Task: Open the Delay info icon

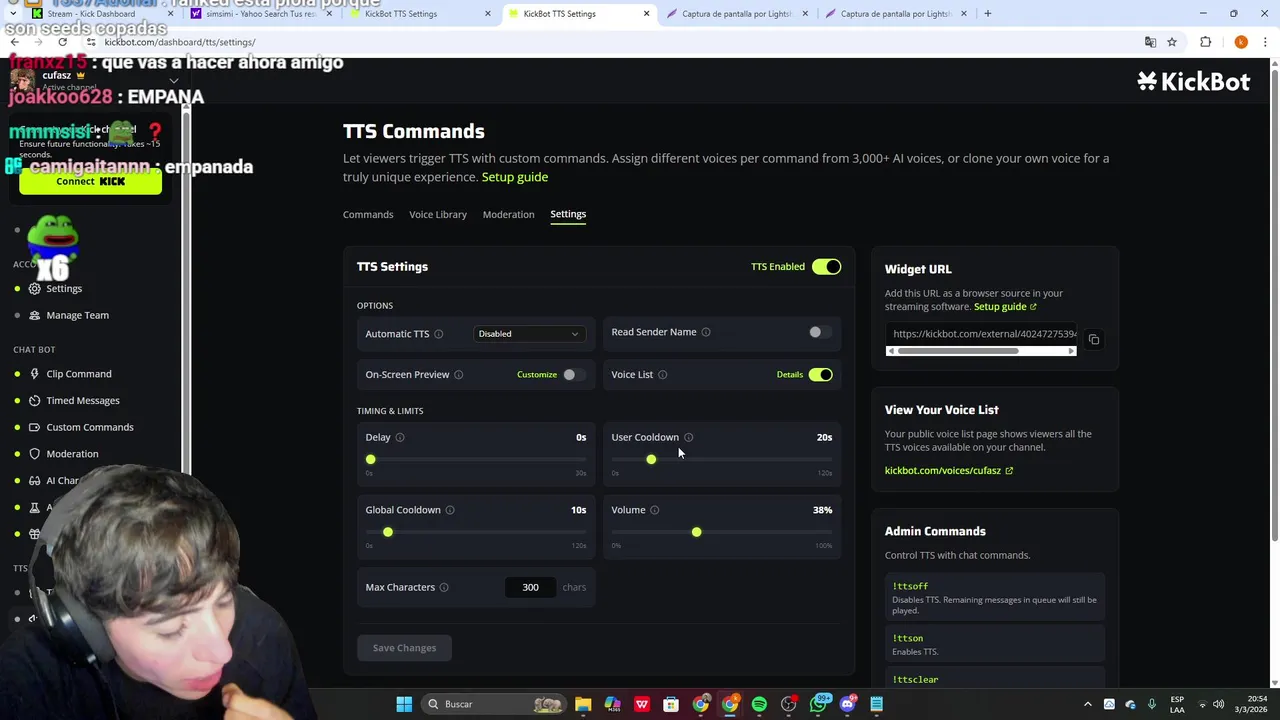Action: [400, 437]
